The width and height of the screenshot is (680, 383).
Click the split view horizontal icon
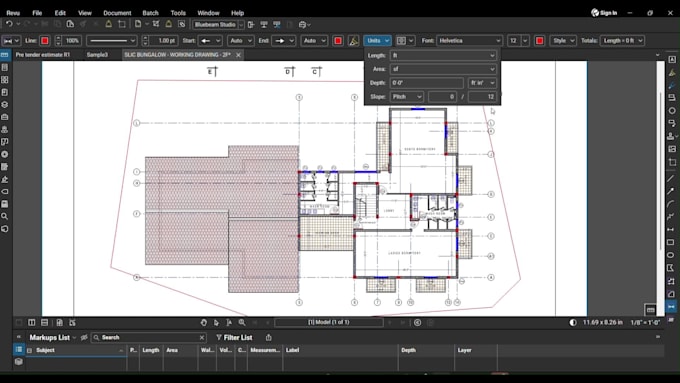(44, 322)
